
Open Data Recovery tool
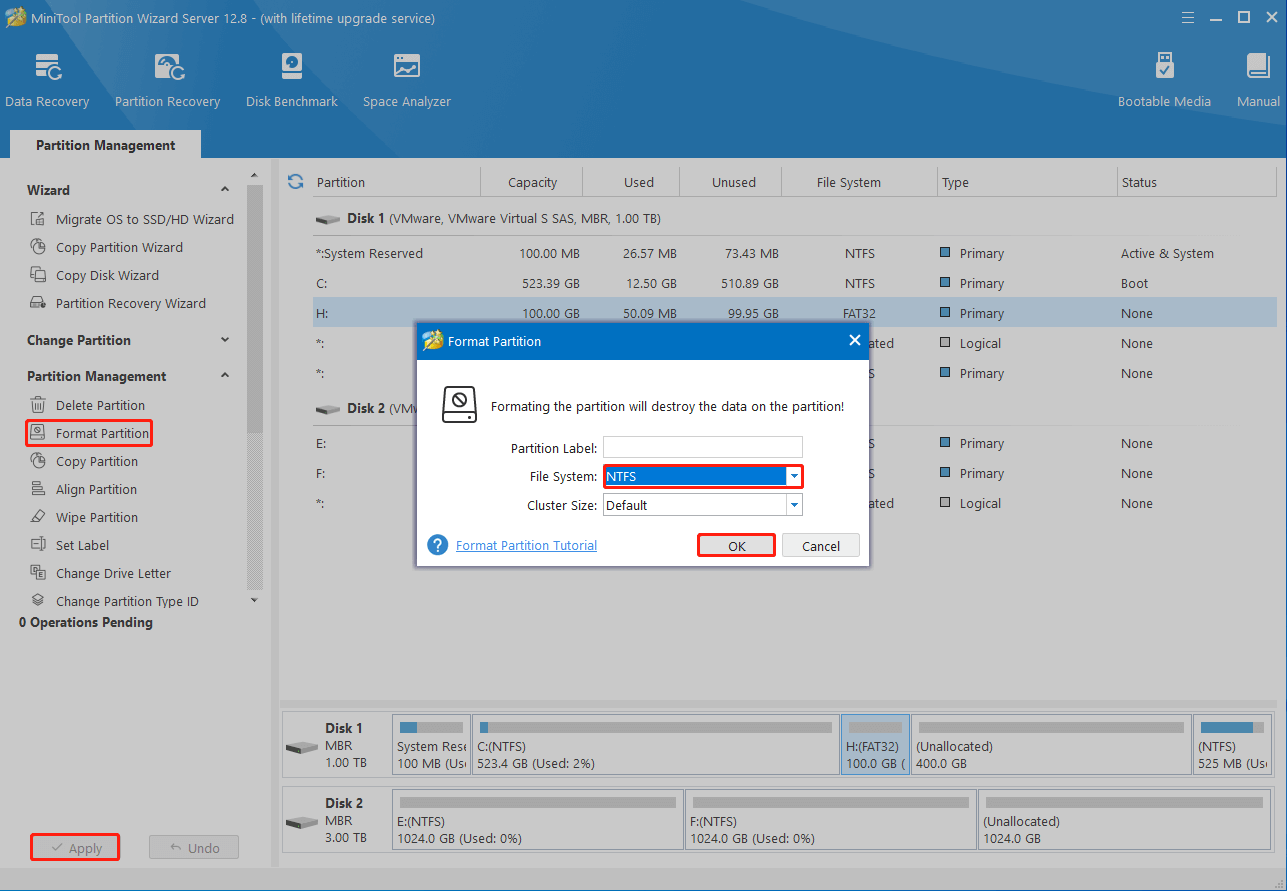(x=47, y=80)
